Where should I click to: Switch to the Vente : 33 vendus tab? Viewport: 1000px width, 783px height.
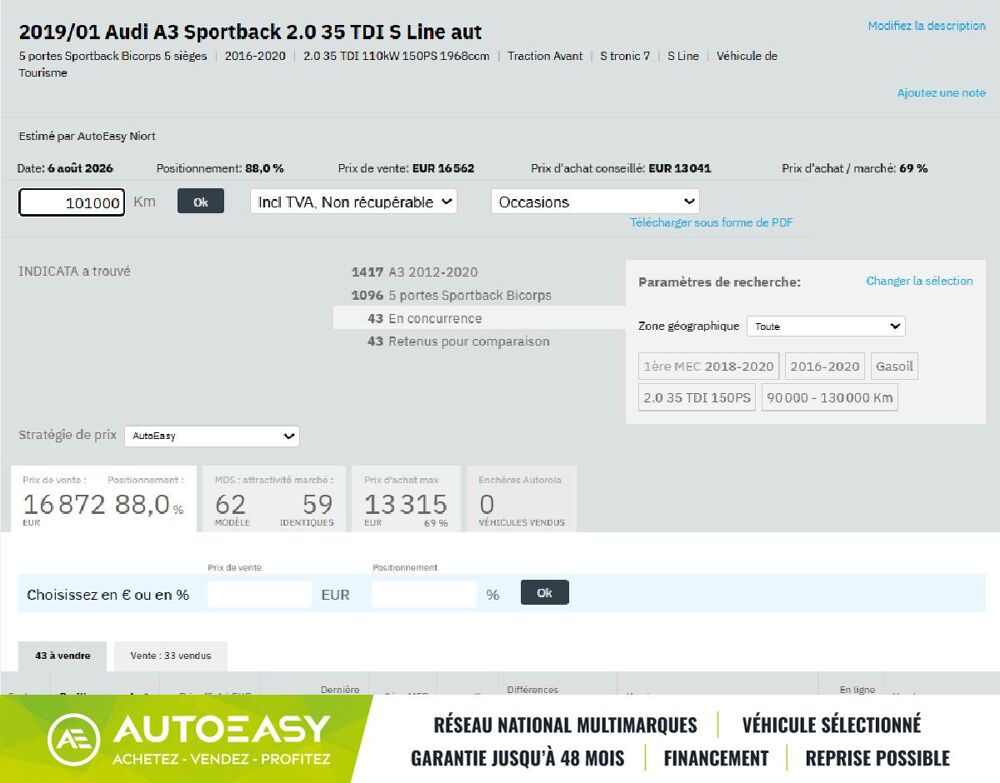[170, 656]
